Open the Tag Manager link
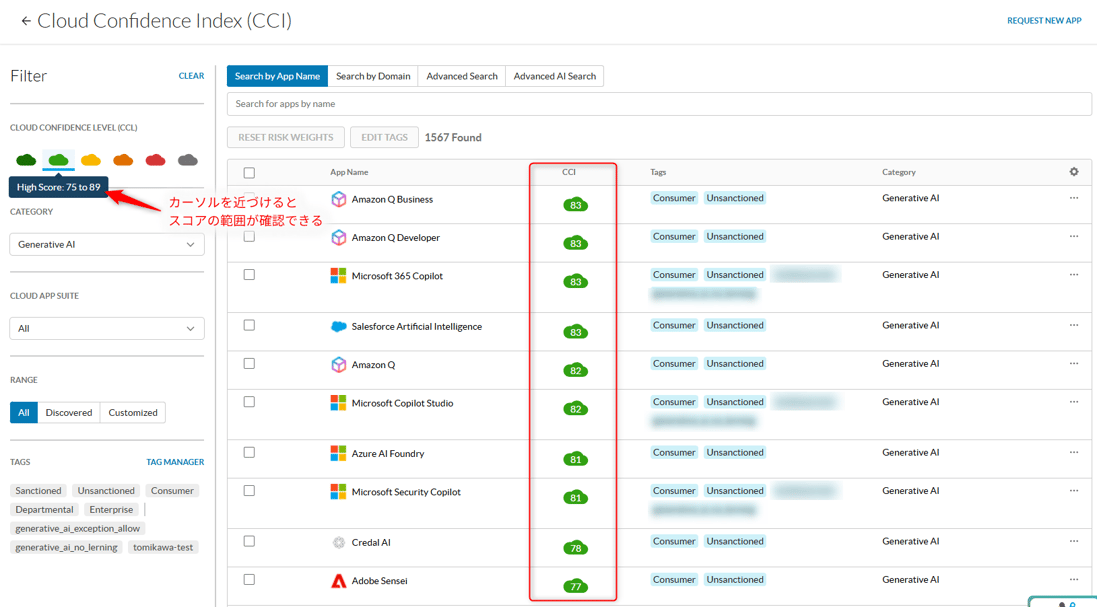The height and width of the screenshot is (607, 1097). pos(175,462)
